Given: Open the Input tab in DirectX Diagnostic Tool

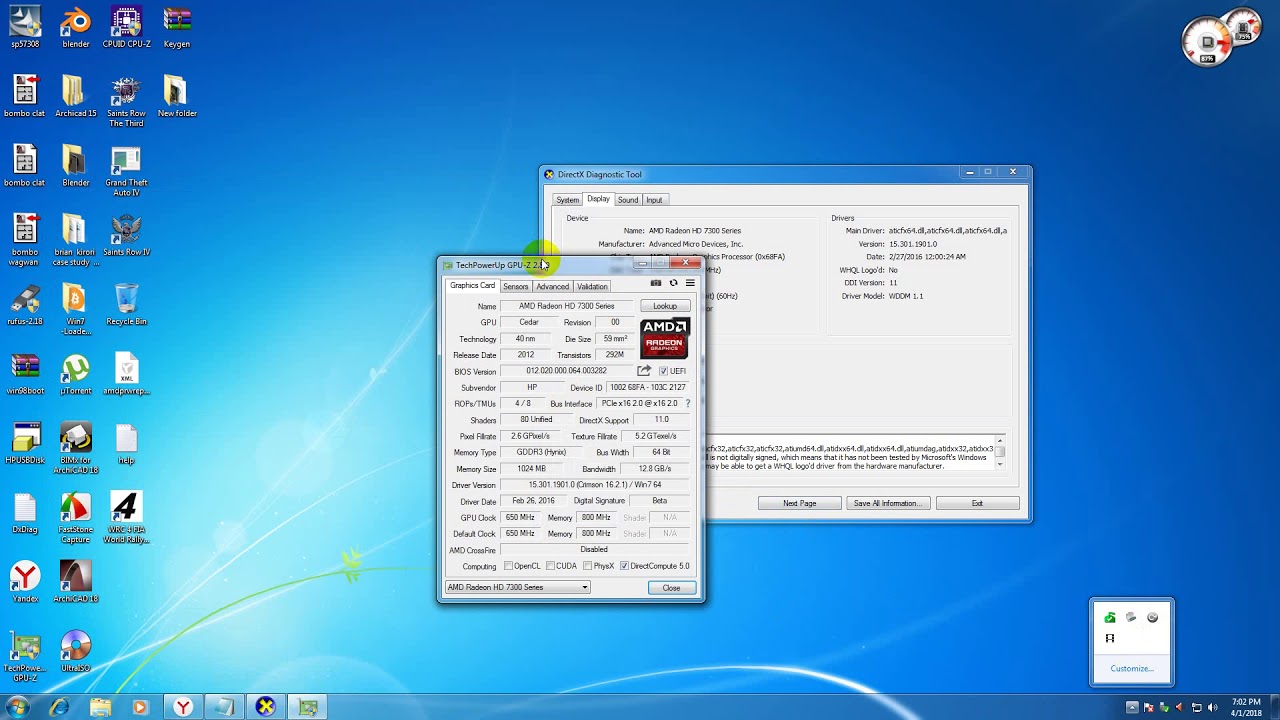Looking at the screenshot, I should point(654,200).
